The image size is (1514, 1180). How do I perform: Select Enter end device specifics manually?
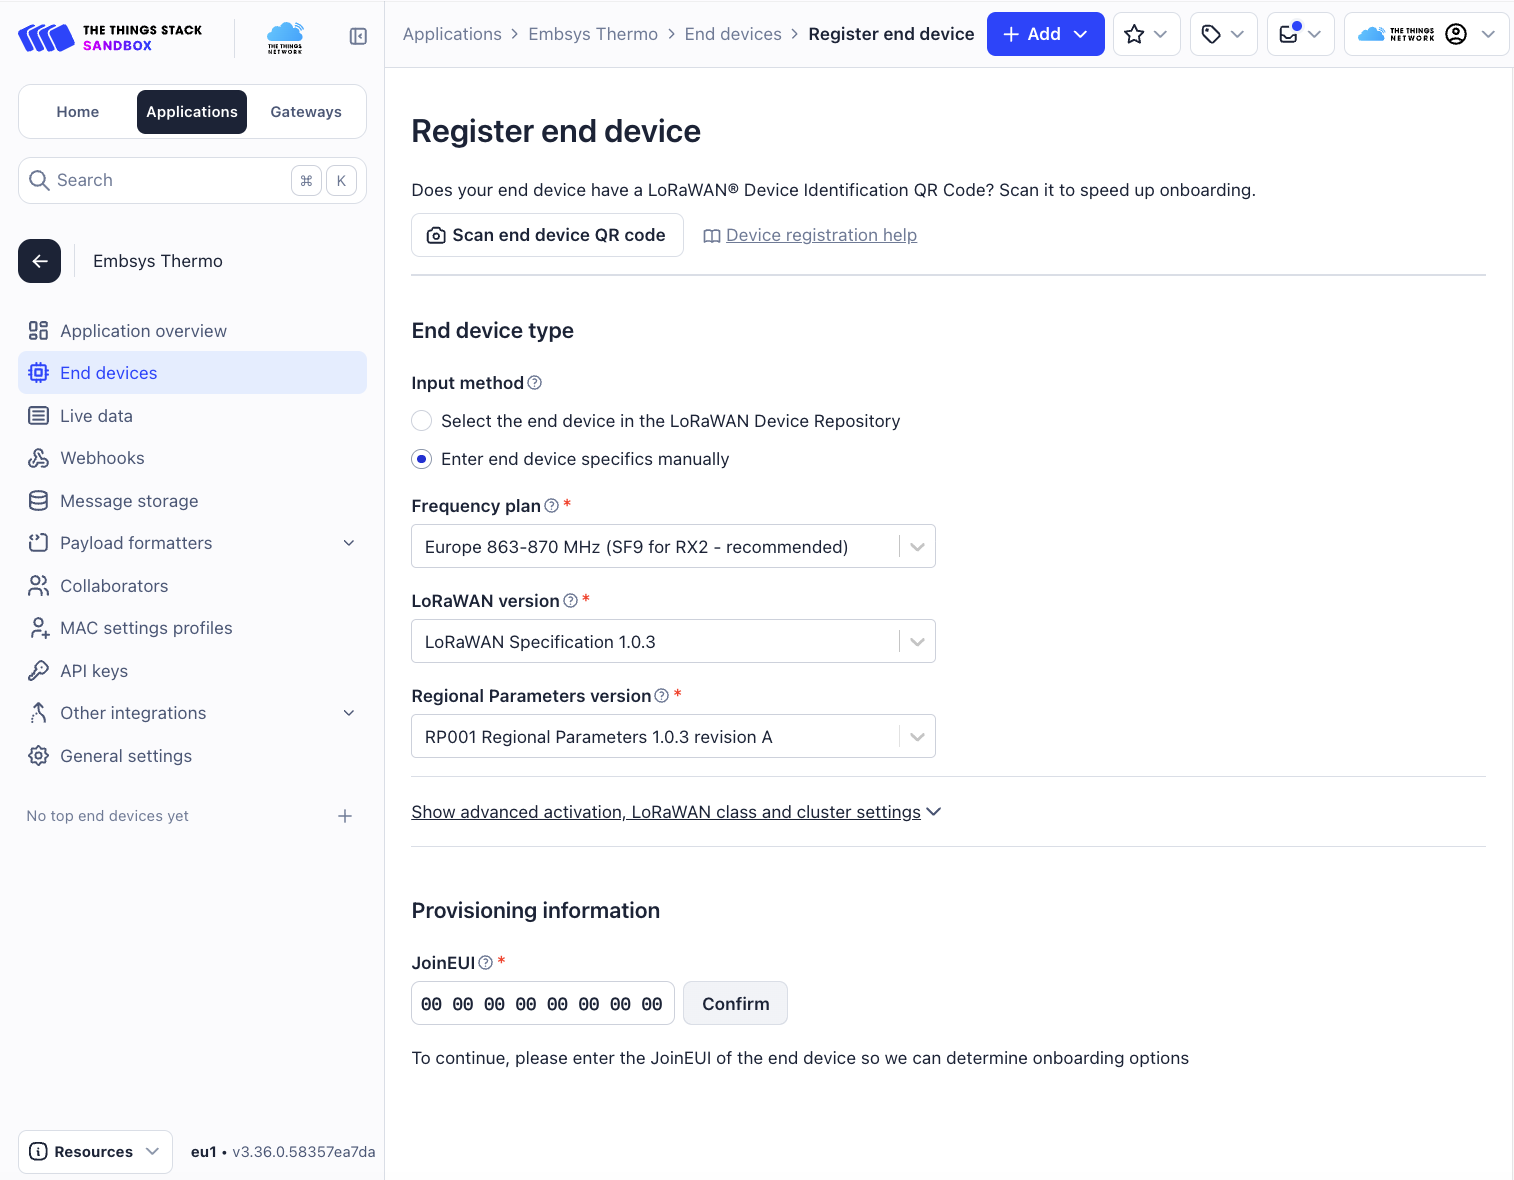[x=422, y=459]
